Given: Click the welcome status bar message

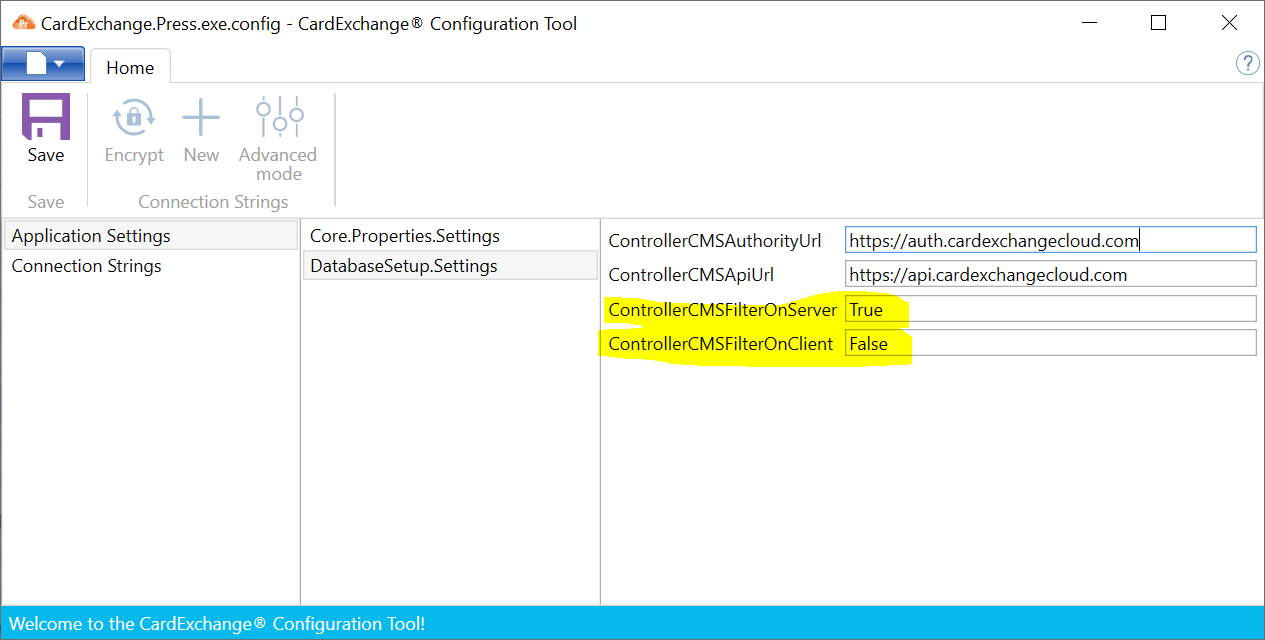Looking at the screenshot, I should pyautogui.click(x=217, y=624).
